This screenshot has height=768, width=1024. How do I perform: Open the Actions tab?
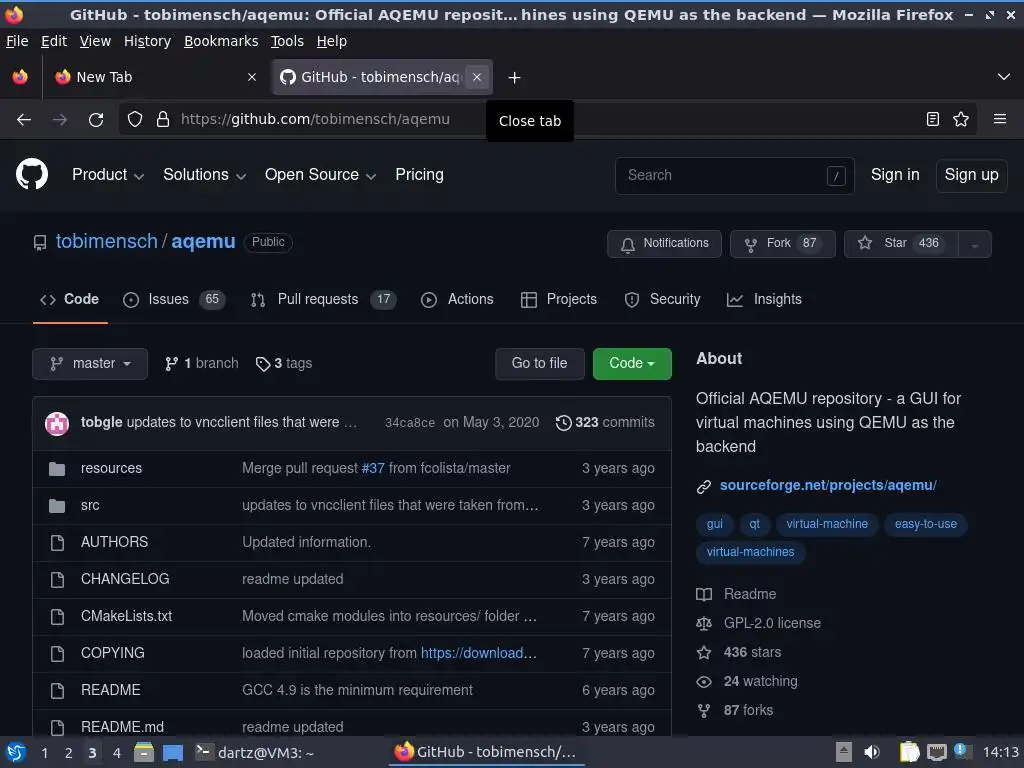click(457, 299)
